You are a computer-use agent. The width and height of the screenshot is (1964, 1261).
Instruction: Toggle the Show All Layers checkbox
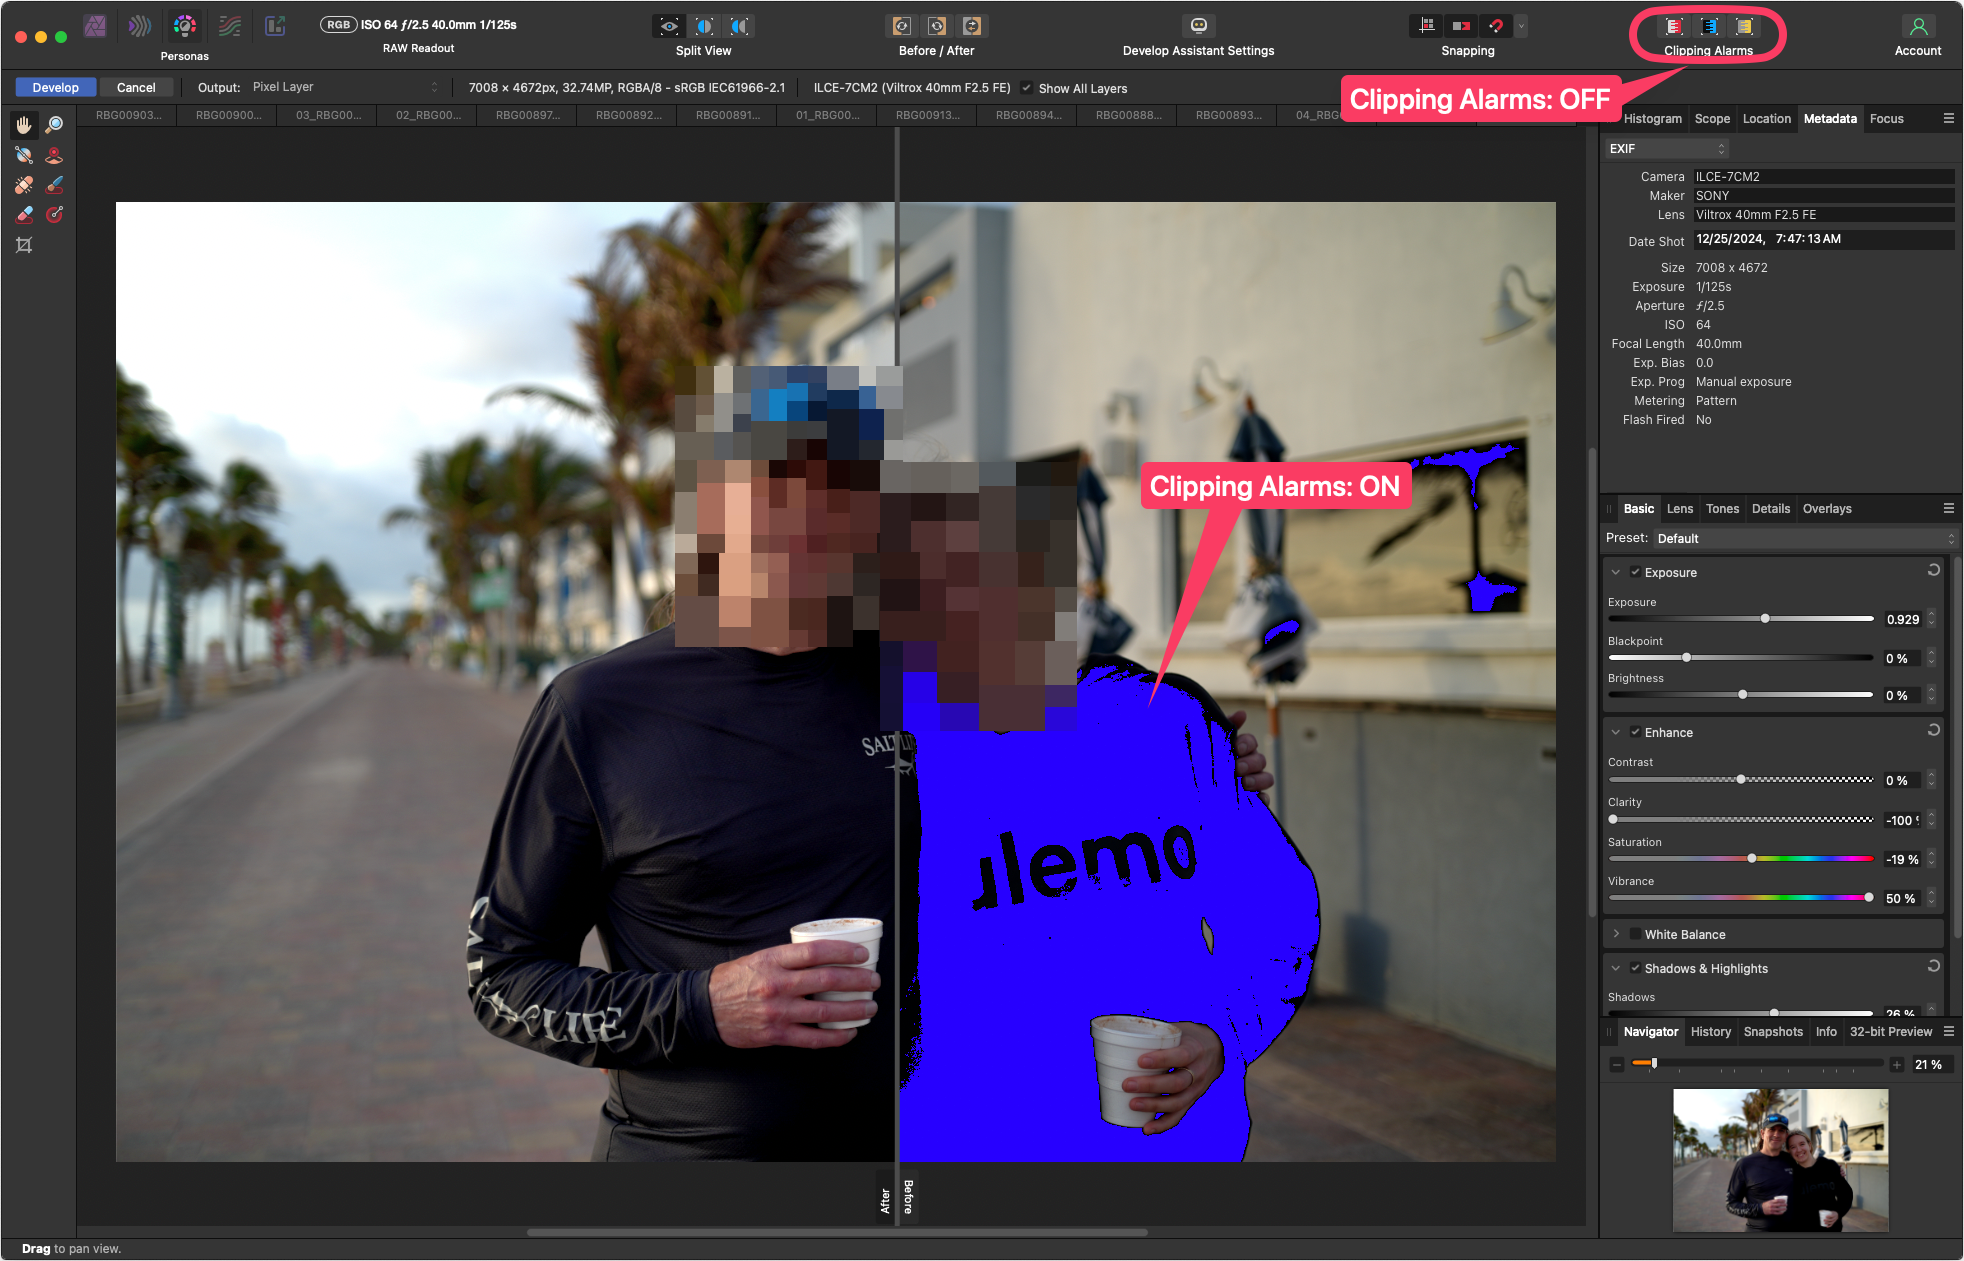(1026, 88)
